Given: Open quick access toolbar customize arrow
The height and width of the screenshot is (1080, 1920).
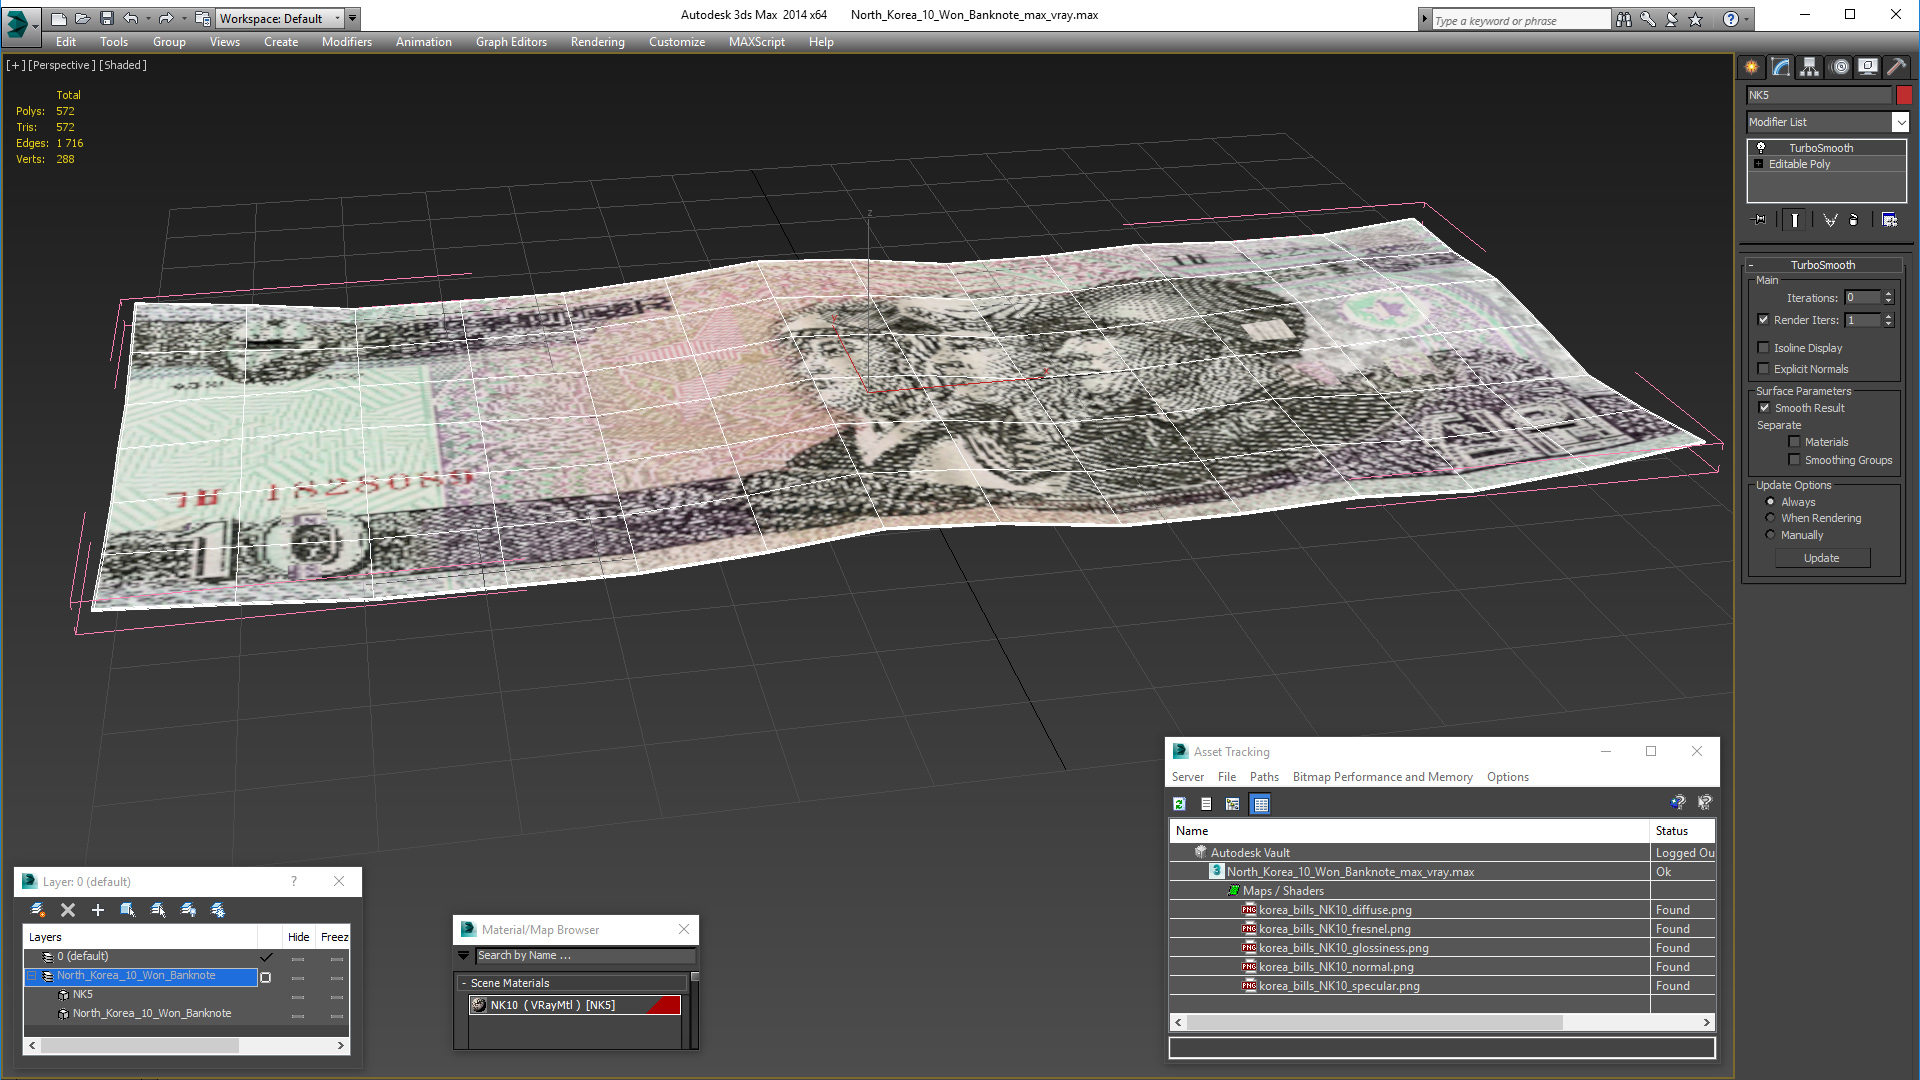Looking at the screenshot, I should point(352,18).
